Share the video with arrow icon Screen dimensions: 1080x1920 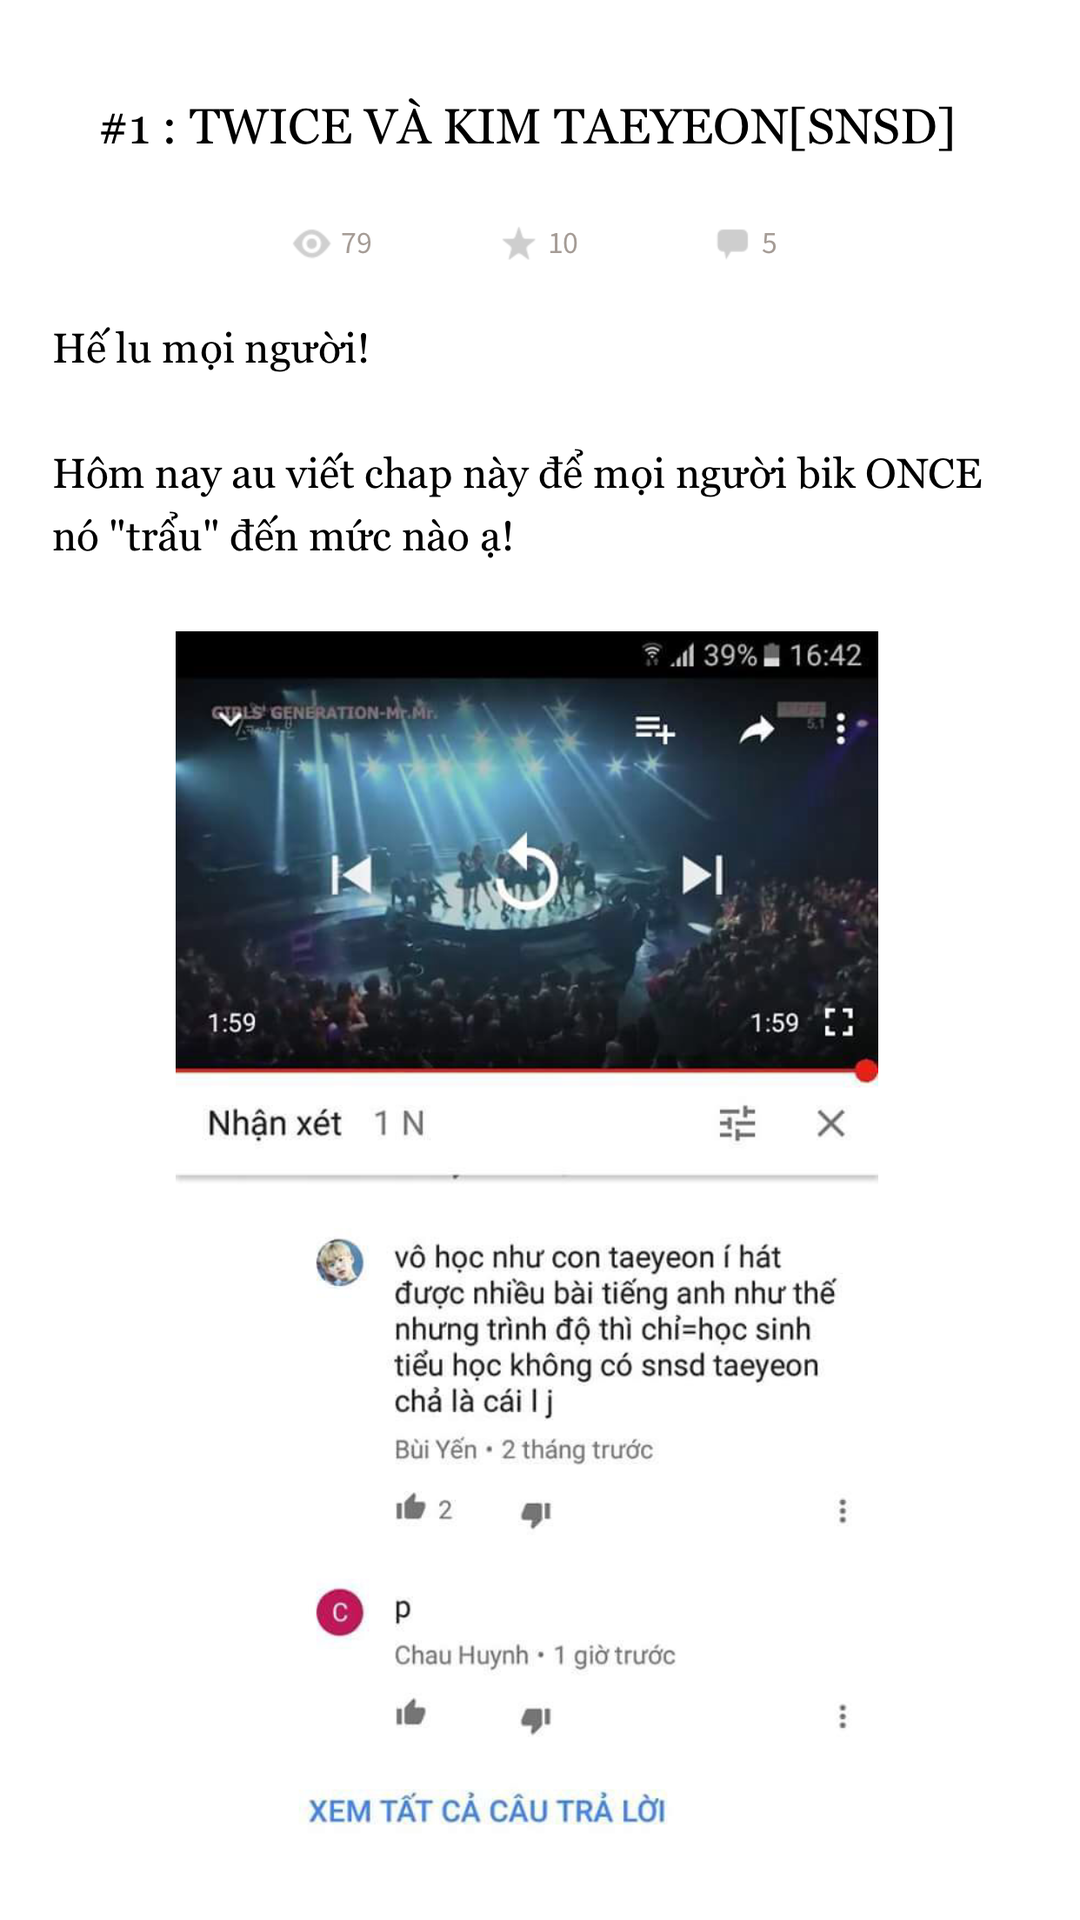757,730
